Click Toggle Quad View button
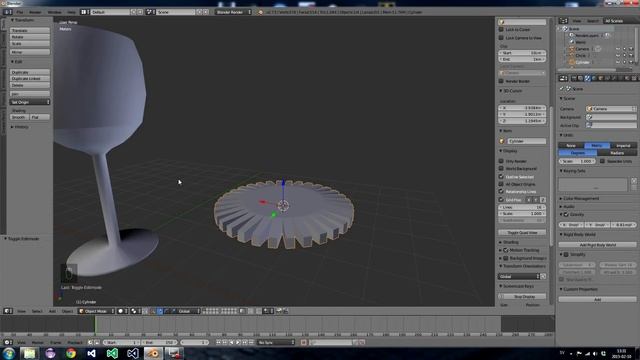This screenshot has height=360, width=640. (x=522, y=232)
